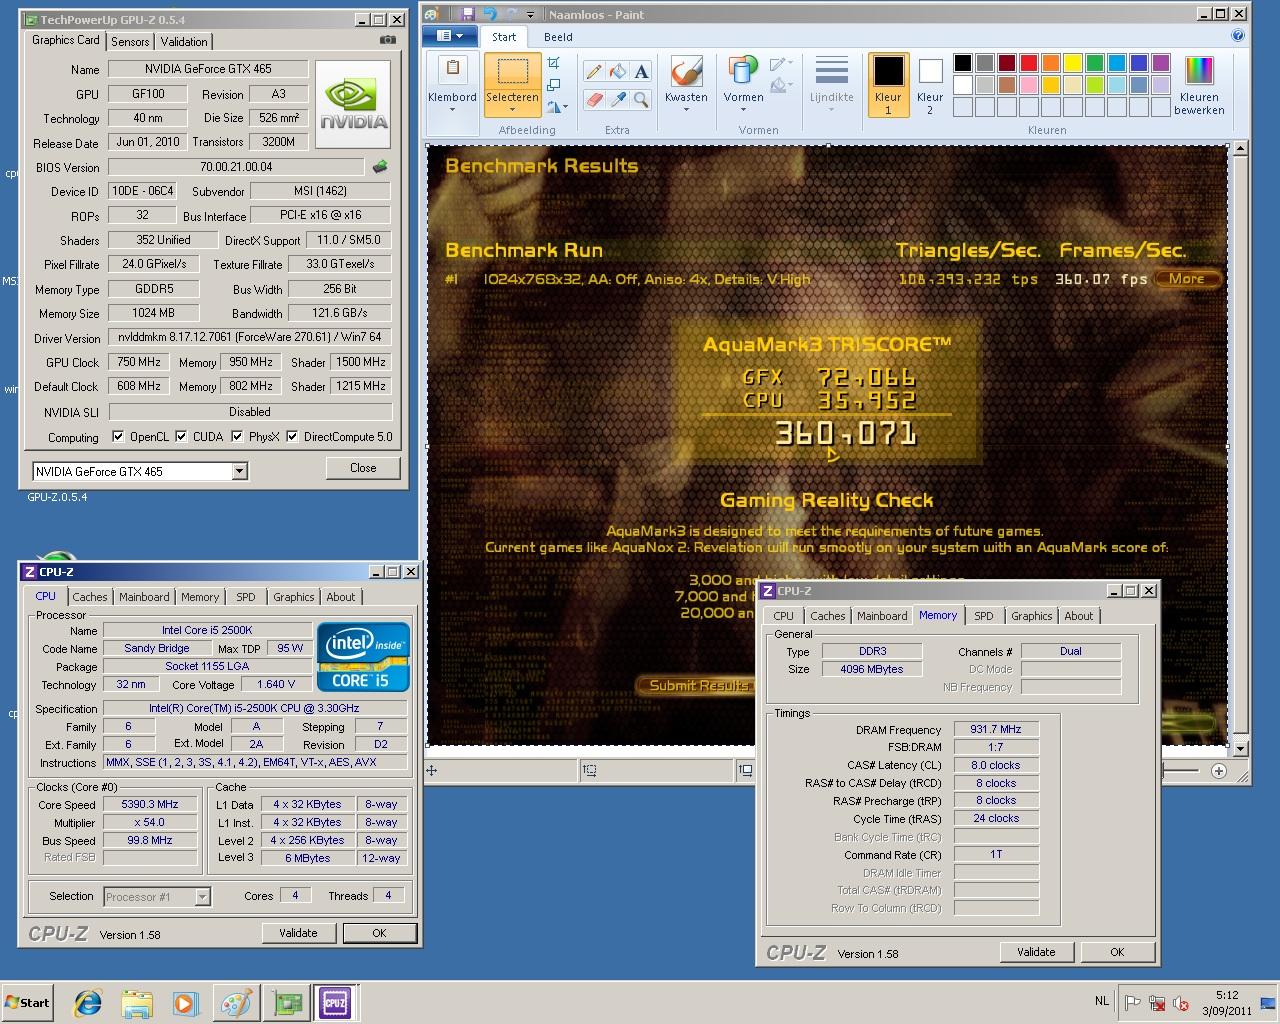Select the Pencil tool
This screenshot has width=1280, height=1024.
pos(594,71)
